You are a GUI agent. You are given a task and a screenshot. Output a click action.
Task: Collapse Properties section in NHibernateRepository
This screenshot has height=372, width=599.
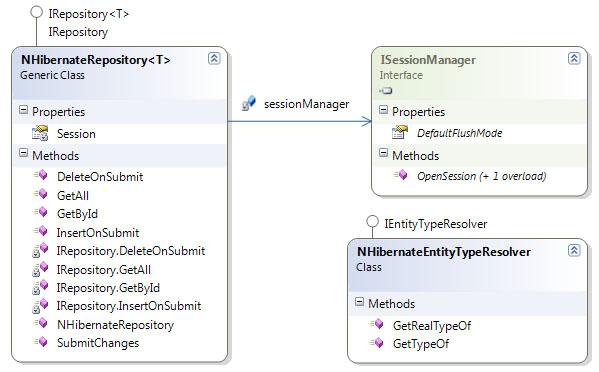[x=23, y=110]
